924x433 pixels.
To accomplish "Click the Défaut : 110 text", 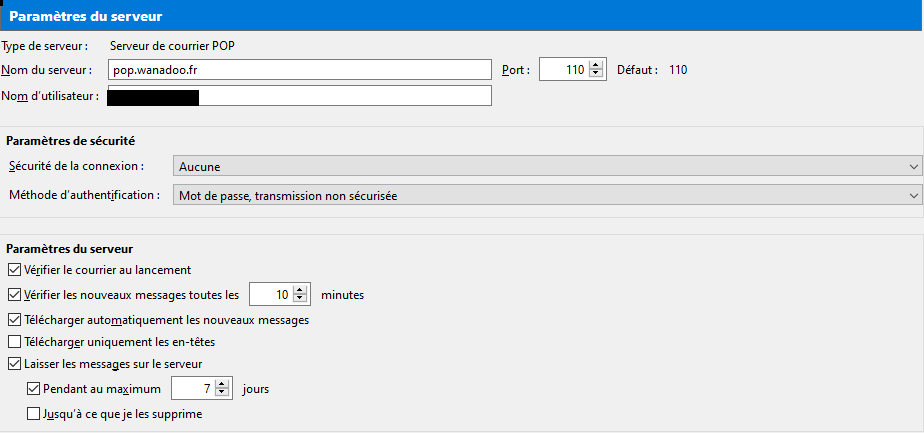I will coord(652,70).
